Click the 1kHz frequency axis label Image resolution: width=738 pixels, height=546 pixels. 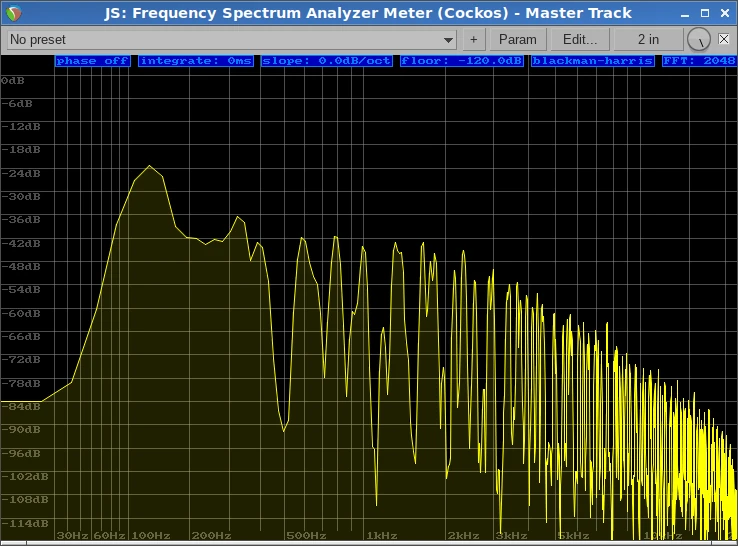click(x=381, y=536)
